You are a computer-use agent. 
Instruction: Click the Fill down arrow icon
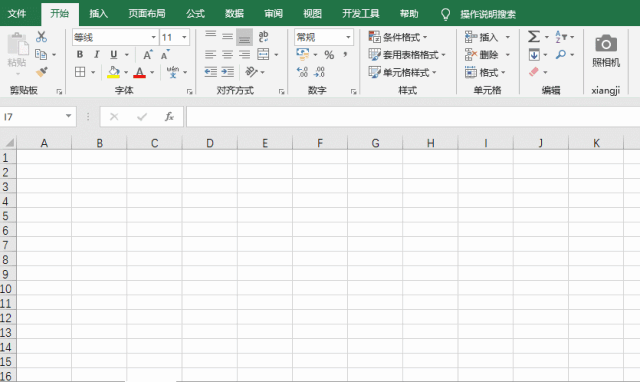[x=534, y=54]
